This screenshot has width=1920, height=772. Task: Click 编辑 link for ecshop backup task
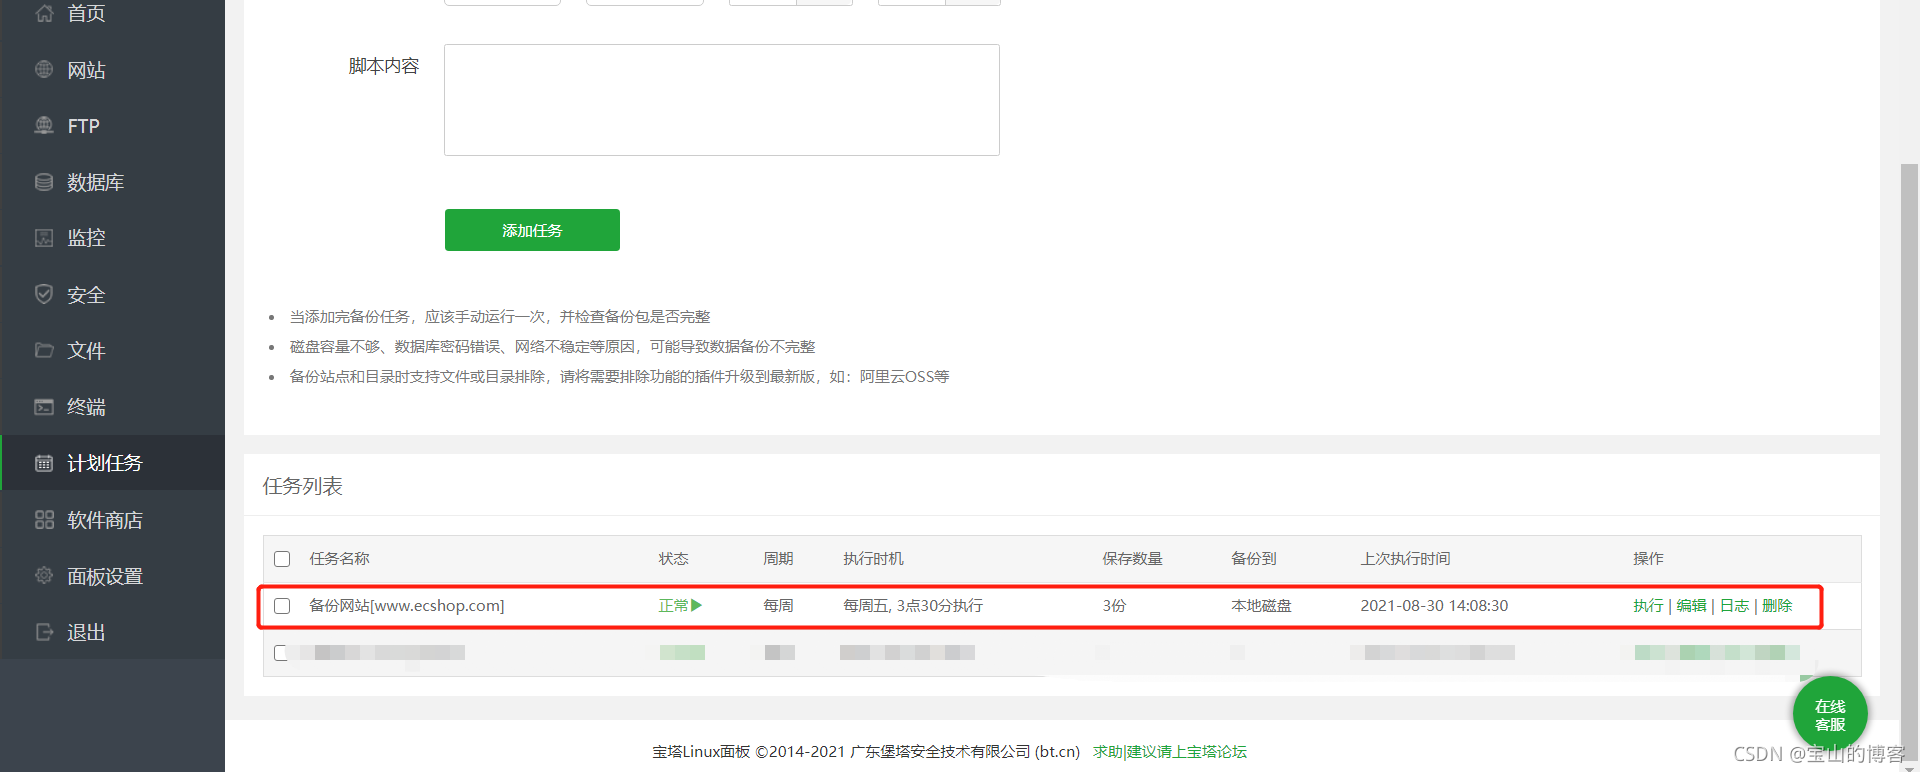click(x=1691, y=606)
